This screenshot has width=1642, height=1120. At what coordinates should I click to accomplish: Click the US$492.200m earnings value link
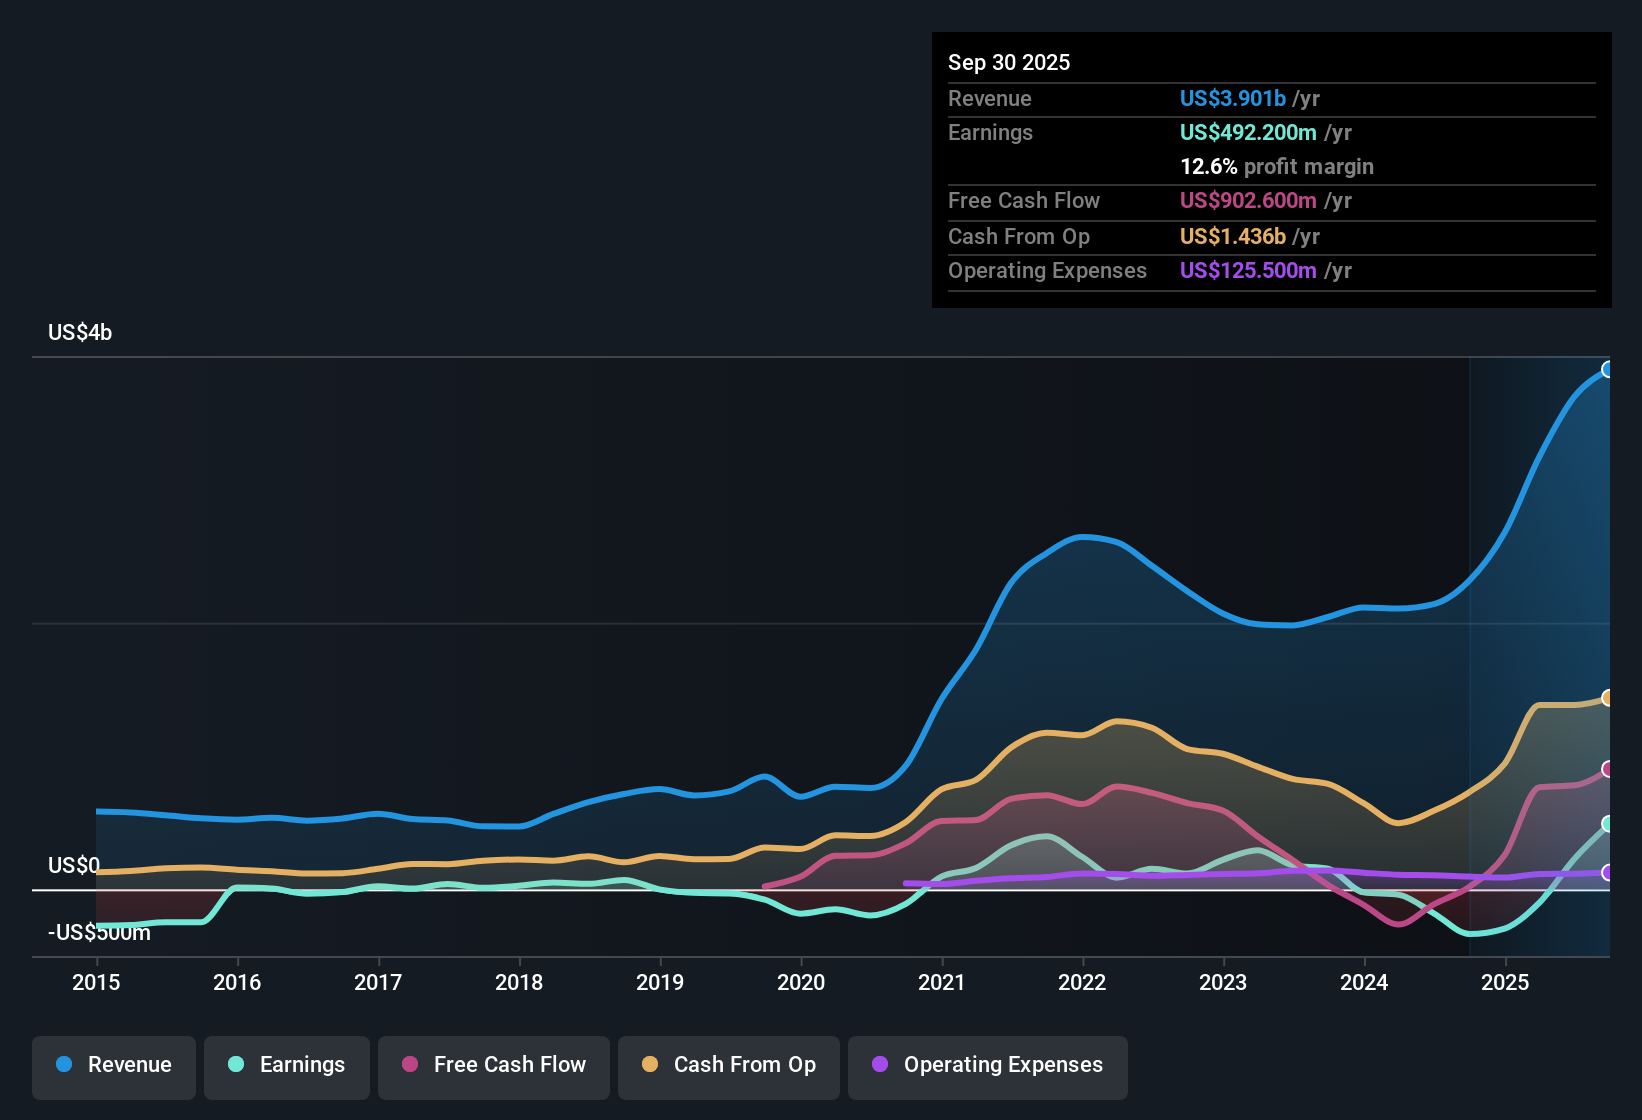pyautogui.click(x=1248, y=132)
